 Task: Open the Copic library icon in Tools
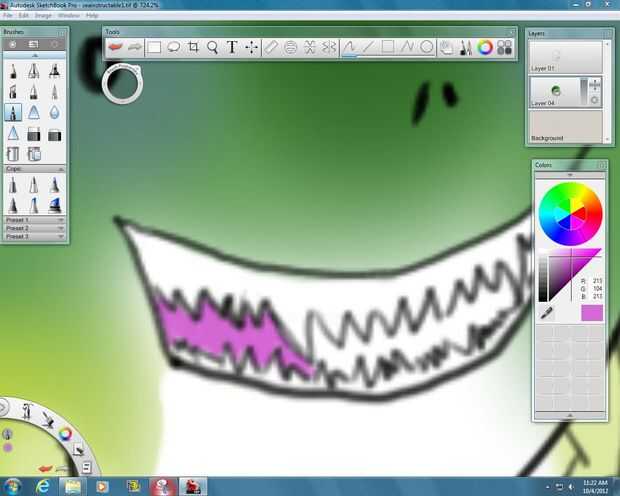point(505,47)
